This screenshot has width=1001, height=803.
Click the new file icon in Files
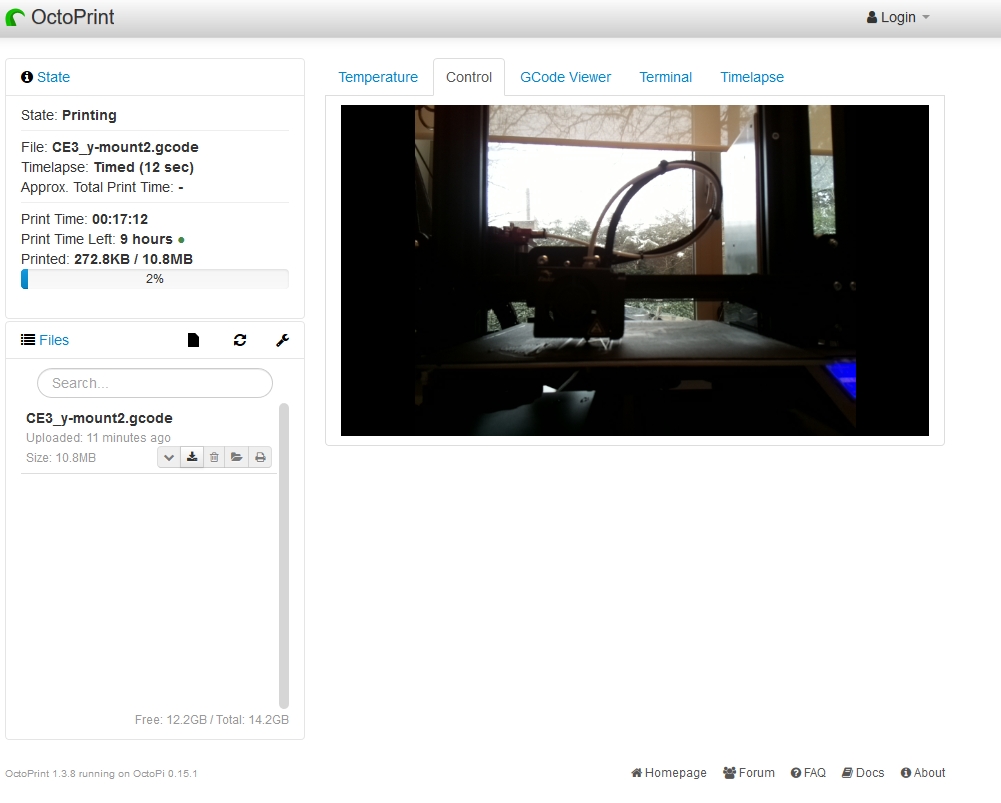coord(193,340)
